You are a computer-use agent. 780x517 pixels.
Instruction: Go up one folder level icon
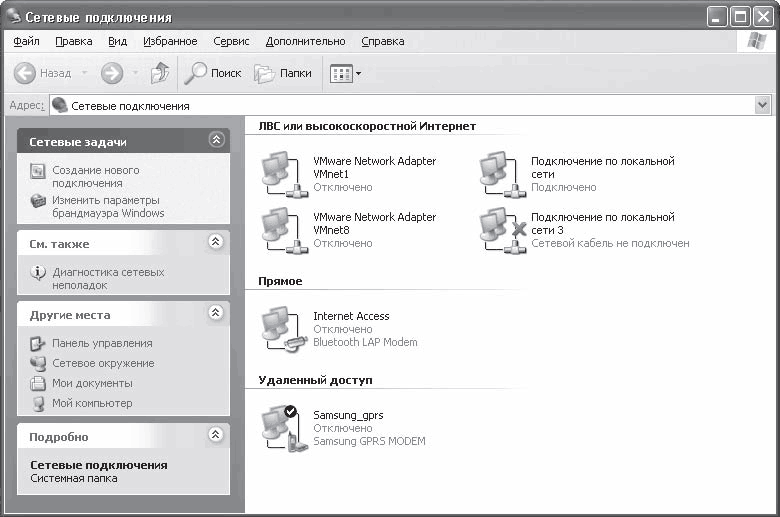point(160,73)
